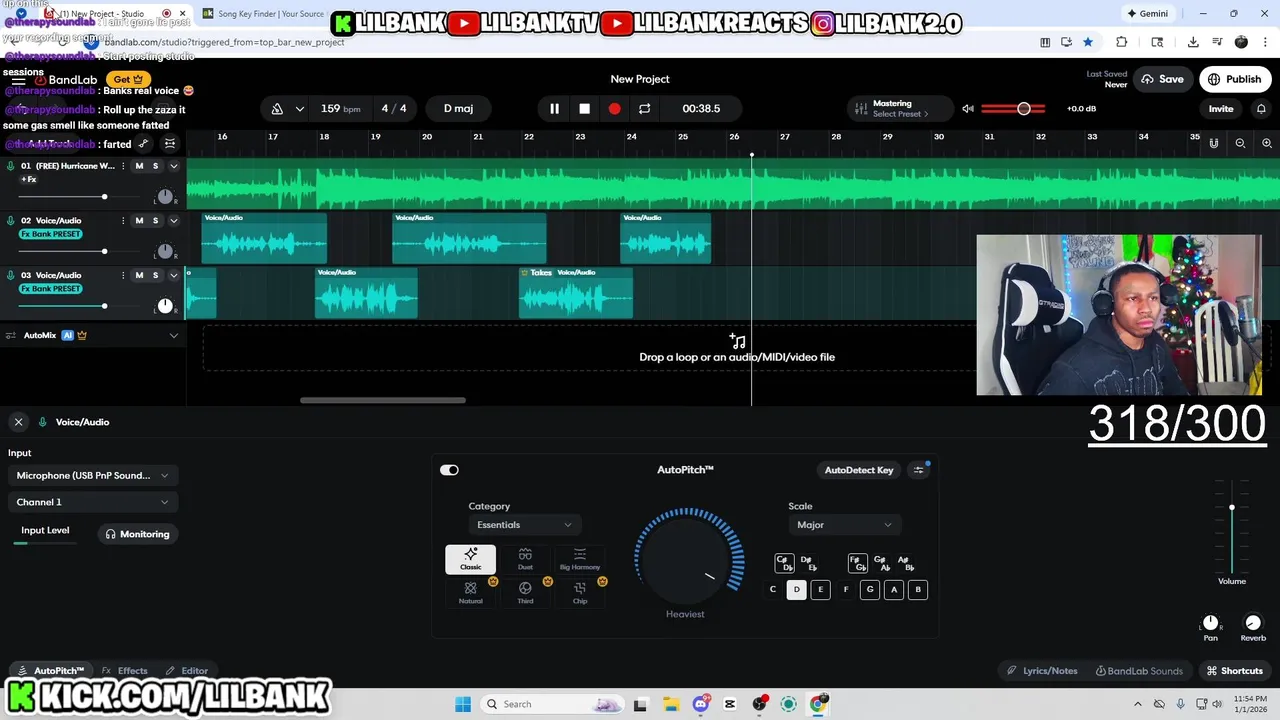Open the Gemini button in browser

[x=1148, y=13]
